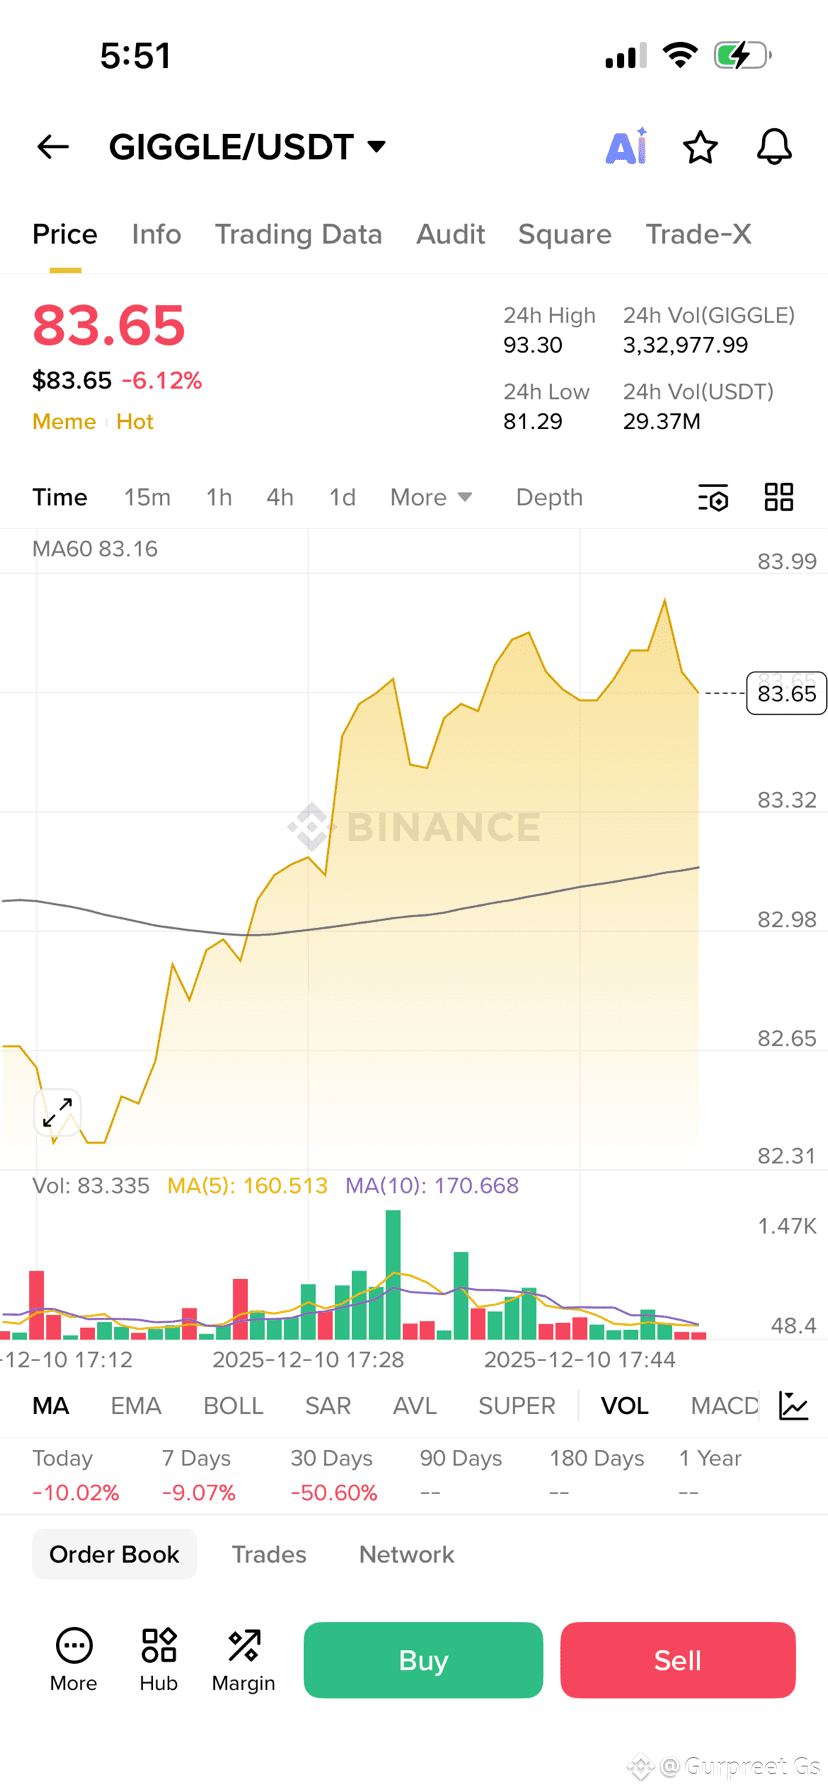Toggle the AVL indicator
Viewport: 828px width, 1792px height.
(415, 1406)
